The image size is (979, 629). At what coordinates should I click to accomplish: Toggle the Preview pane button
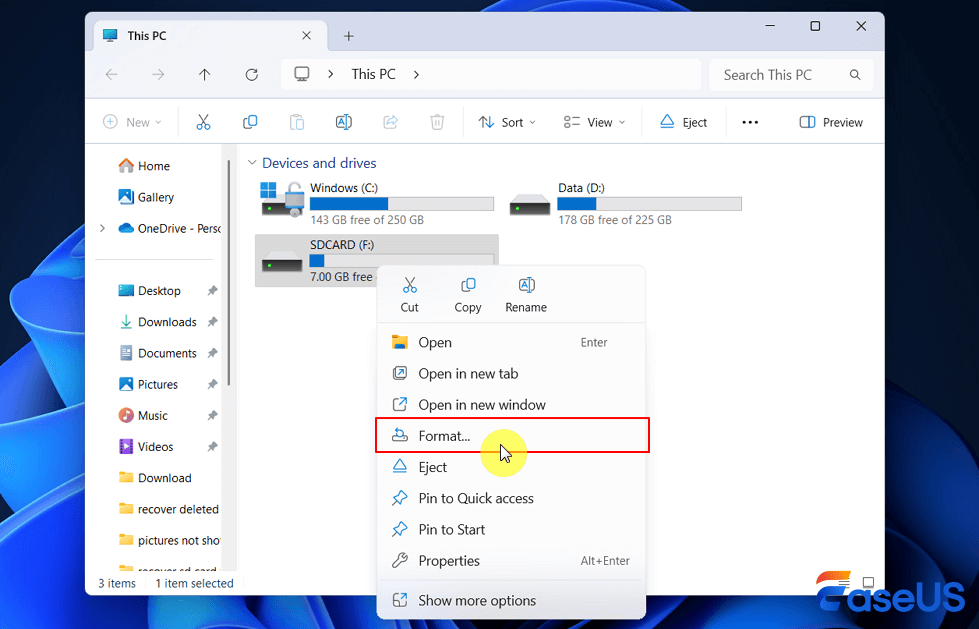tap(831, 122)
